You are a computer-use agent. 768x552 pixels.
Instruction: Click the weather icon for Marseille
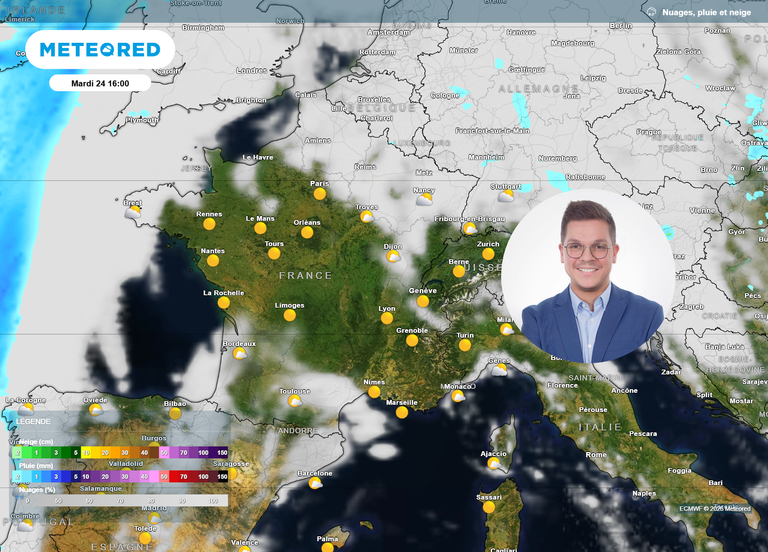(x=401, y=412)
